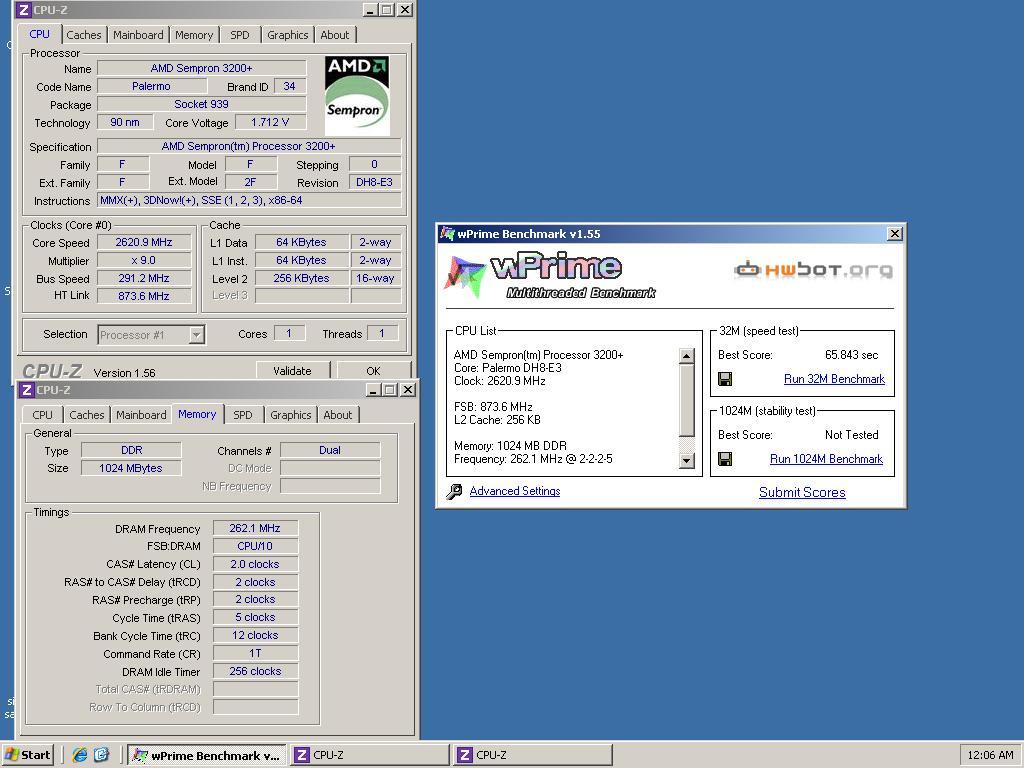Click CPU List scrollbar up arrow

(686, 356)
